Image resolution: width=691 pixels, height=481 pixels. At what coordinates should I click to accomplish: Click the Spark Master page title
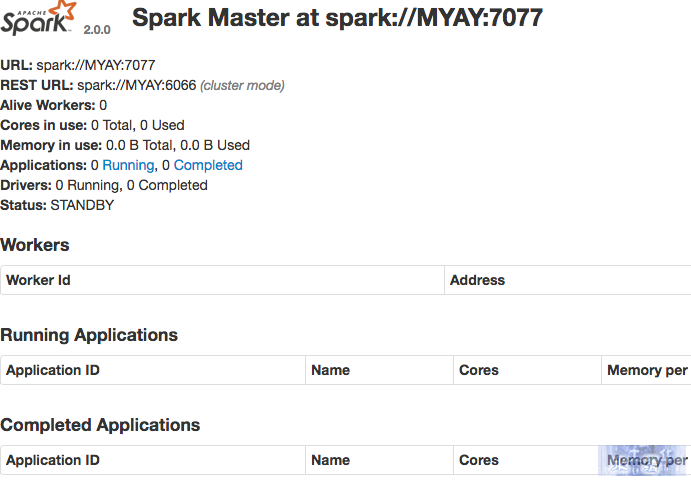337,18
